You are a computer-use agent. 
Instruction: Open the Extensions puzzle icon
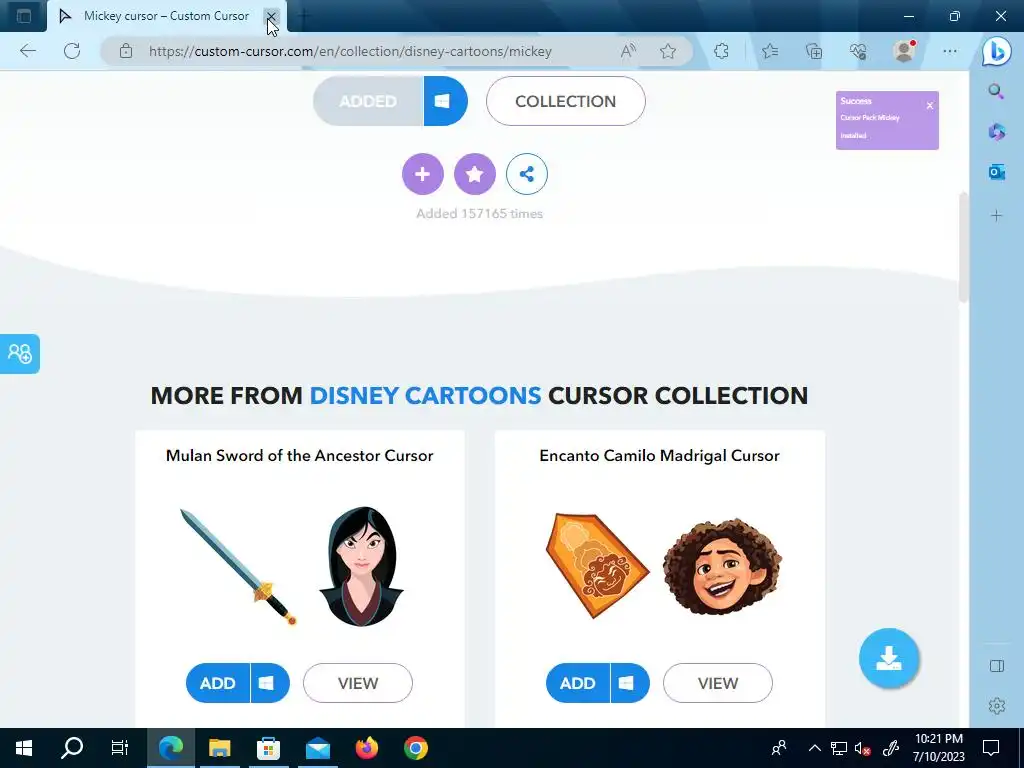coord(722,51)
